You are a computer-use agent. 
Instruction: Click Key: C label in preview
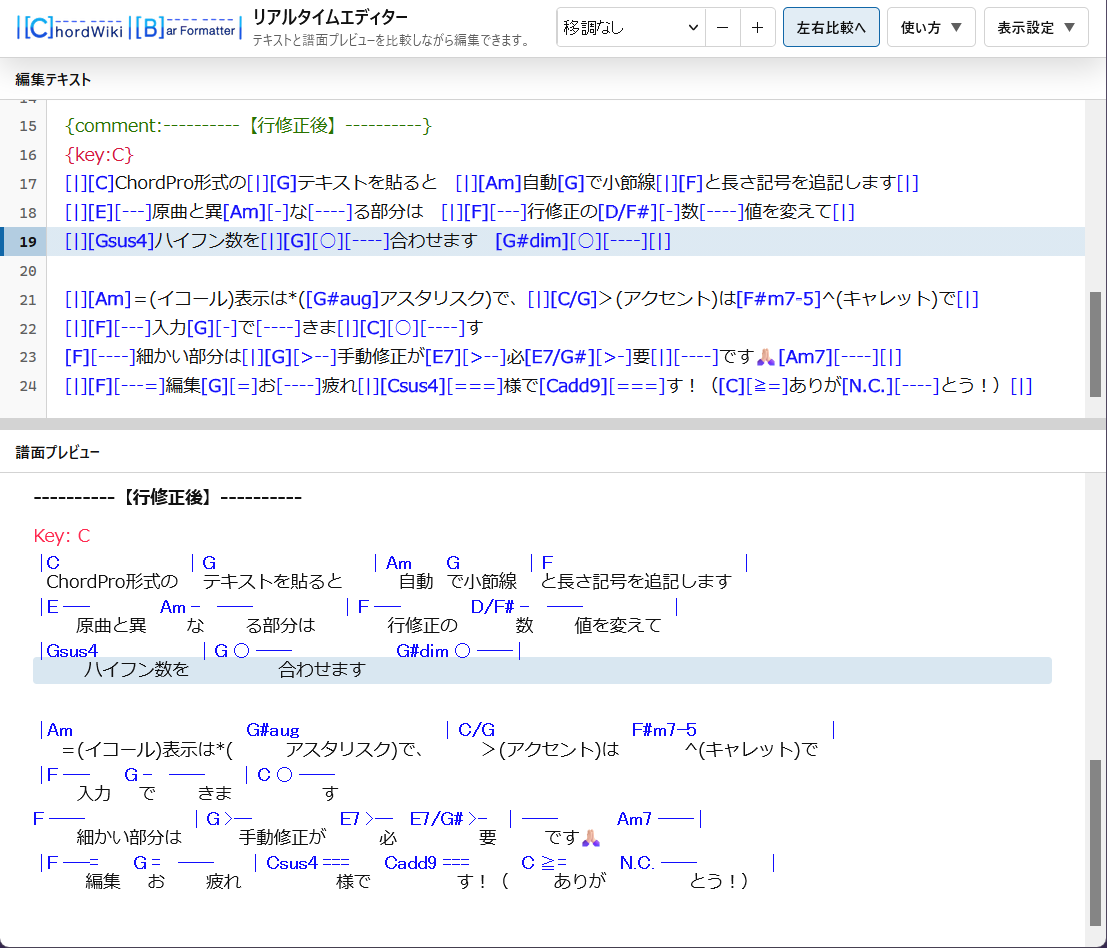click(62, 536)
